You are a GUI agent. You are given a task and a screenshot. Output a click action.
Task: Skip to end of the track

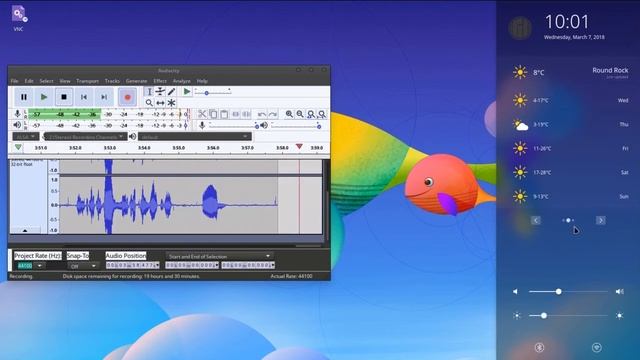(x=104, y=97)
